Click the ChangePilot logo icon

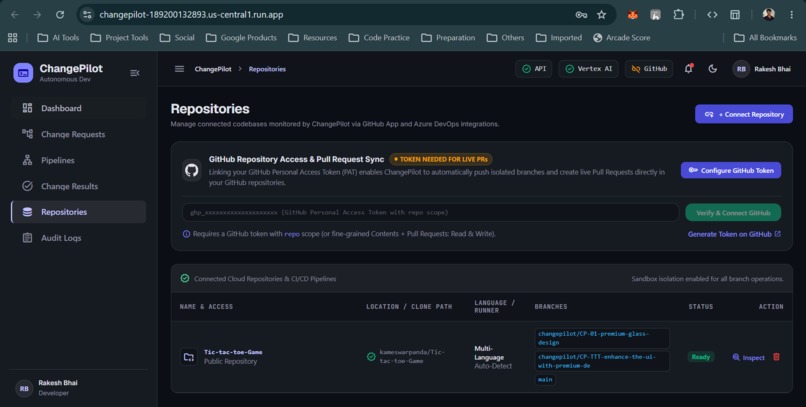pos(23,73)
